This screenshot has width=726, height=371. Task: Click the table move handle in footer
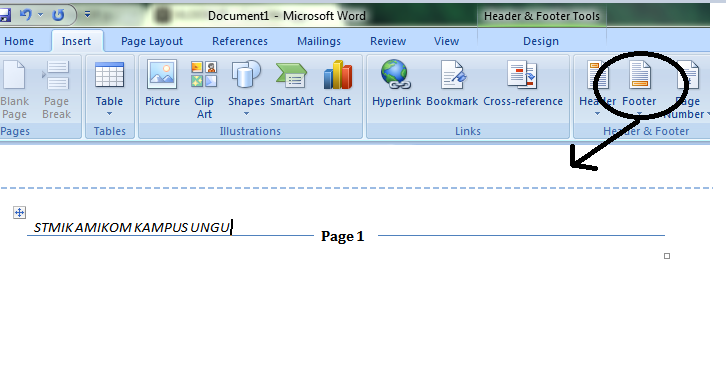(19, 213)
